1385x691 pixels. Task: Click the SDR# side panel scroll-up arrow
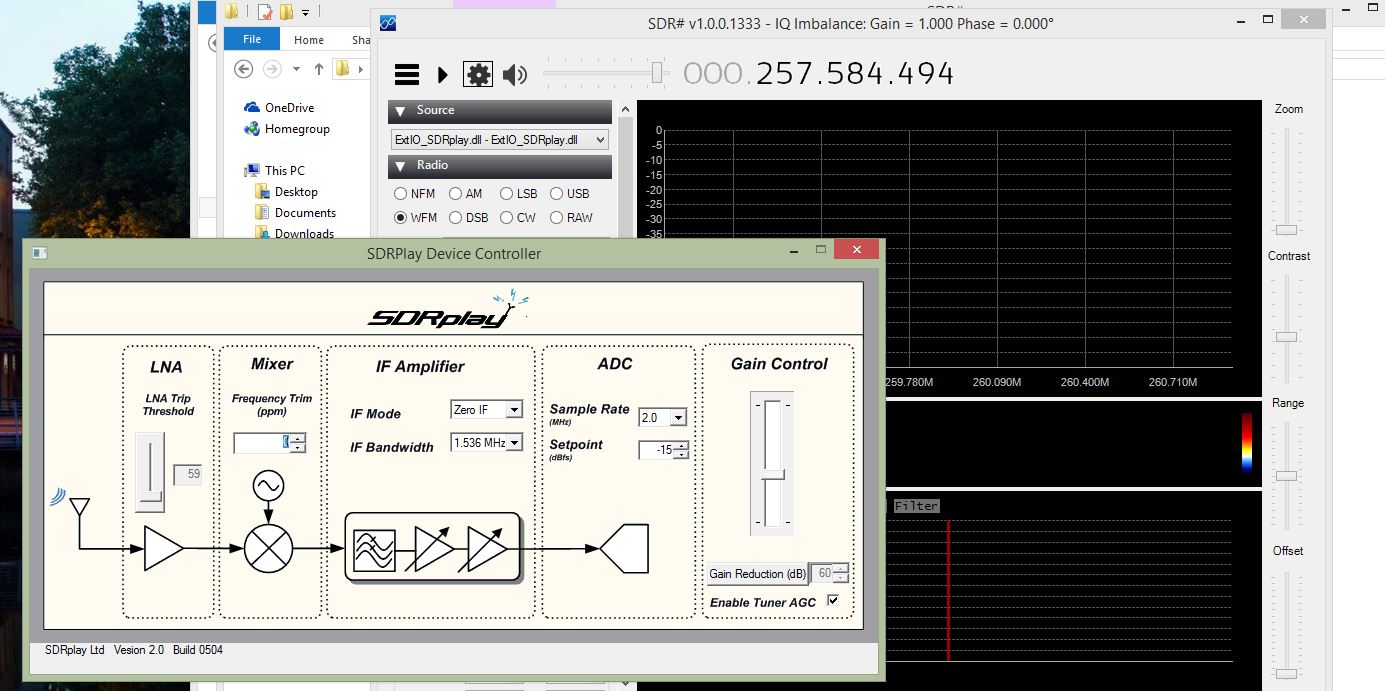pos(625,109)
